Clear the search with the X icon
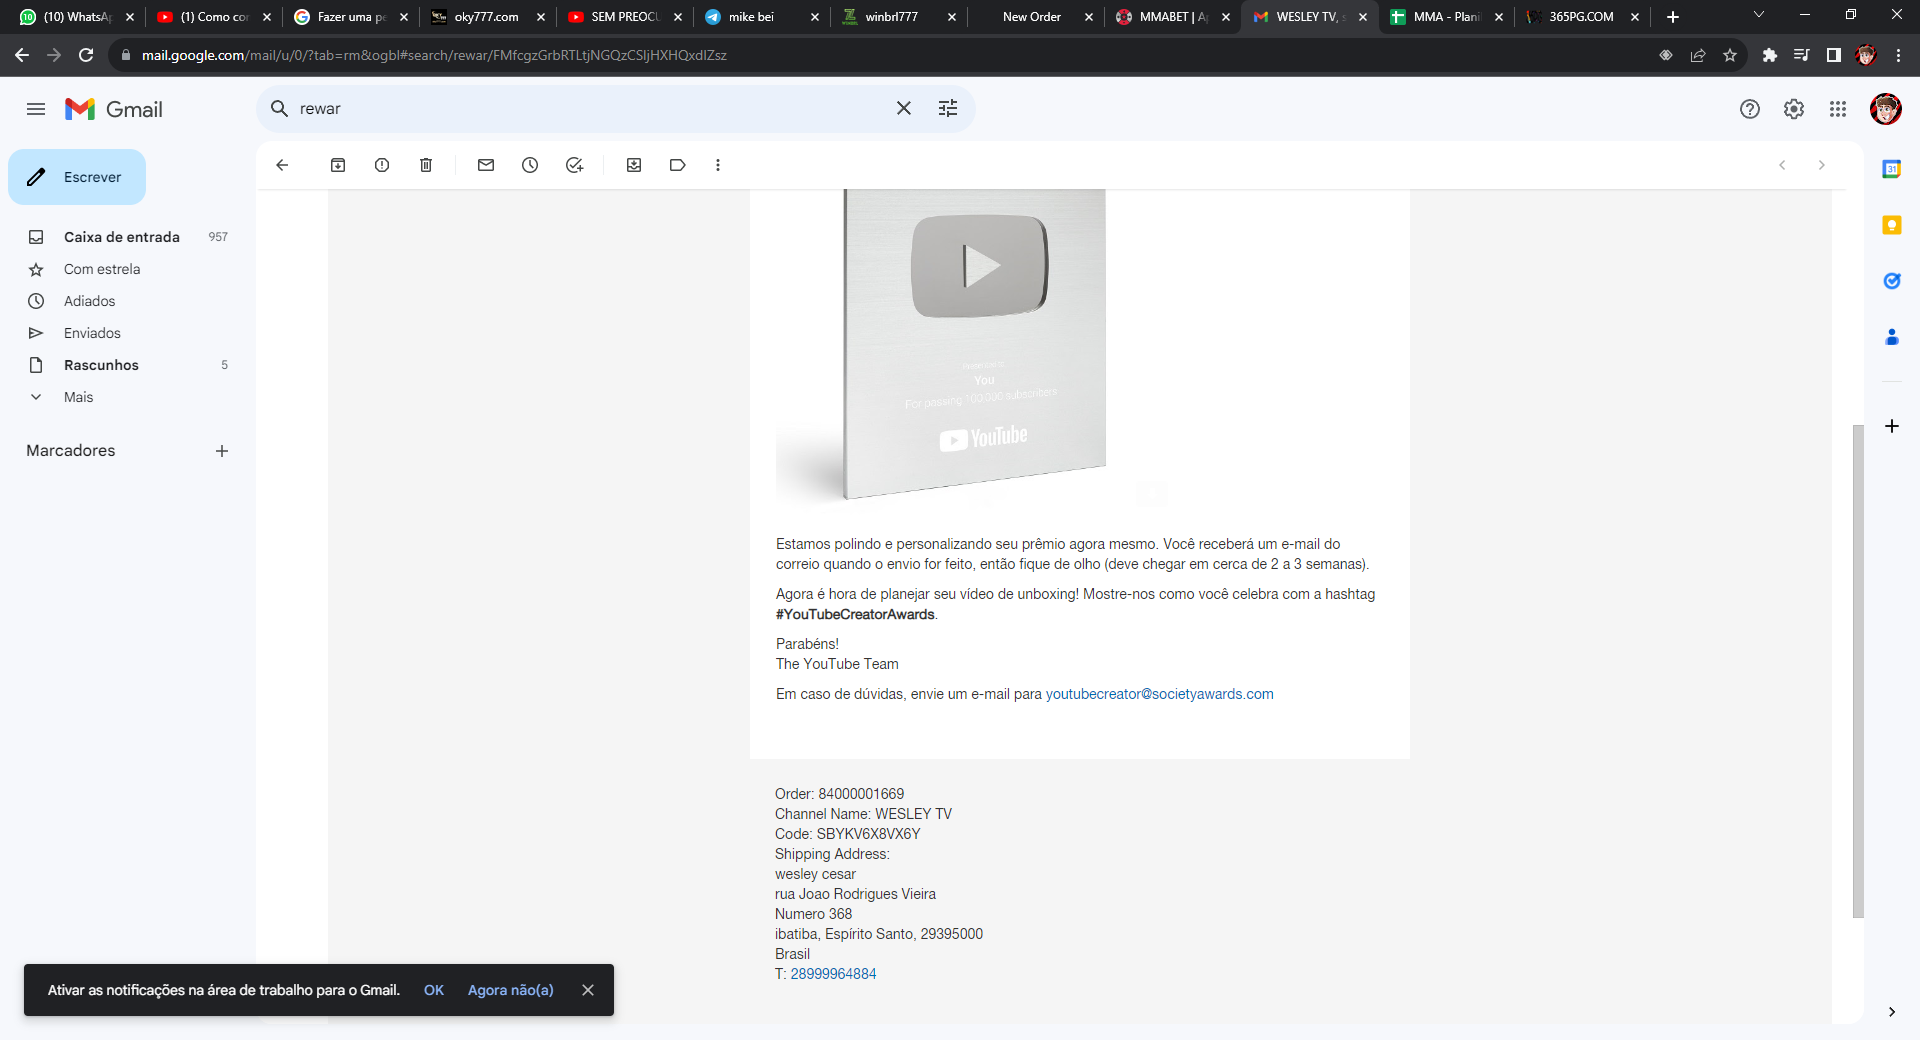 [904, 108]
